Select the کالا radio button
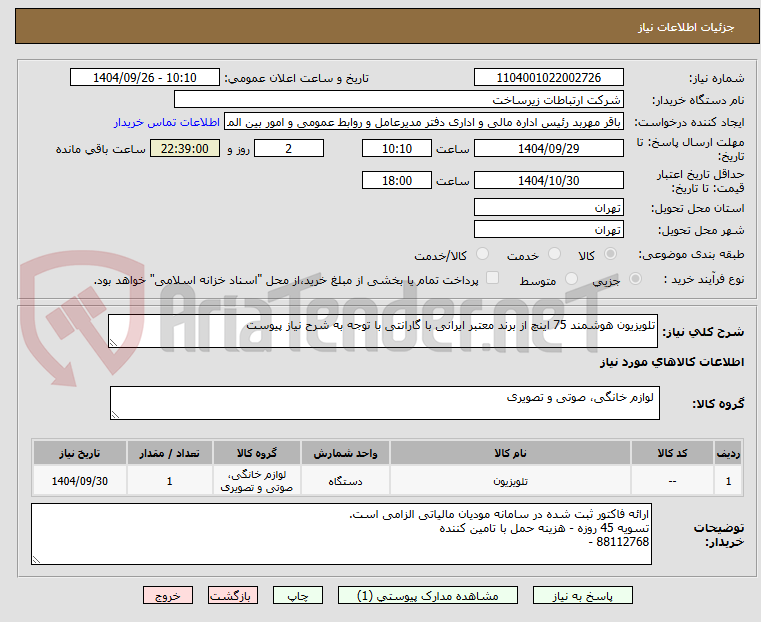 point(611,254)
